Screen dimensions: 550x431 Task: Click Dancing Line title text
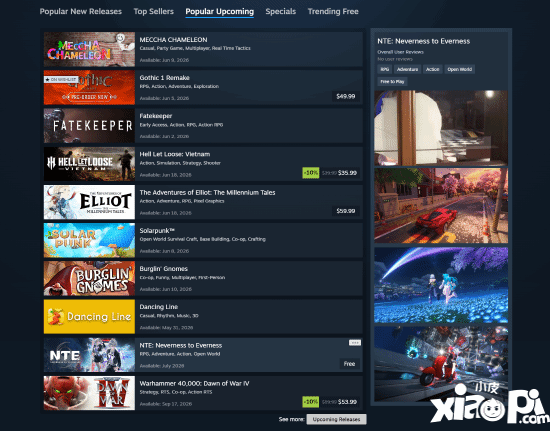coord(159,307)
